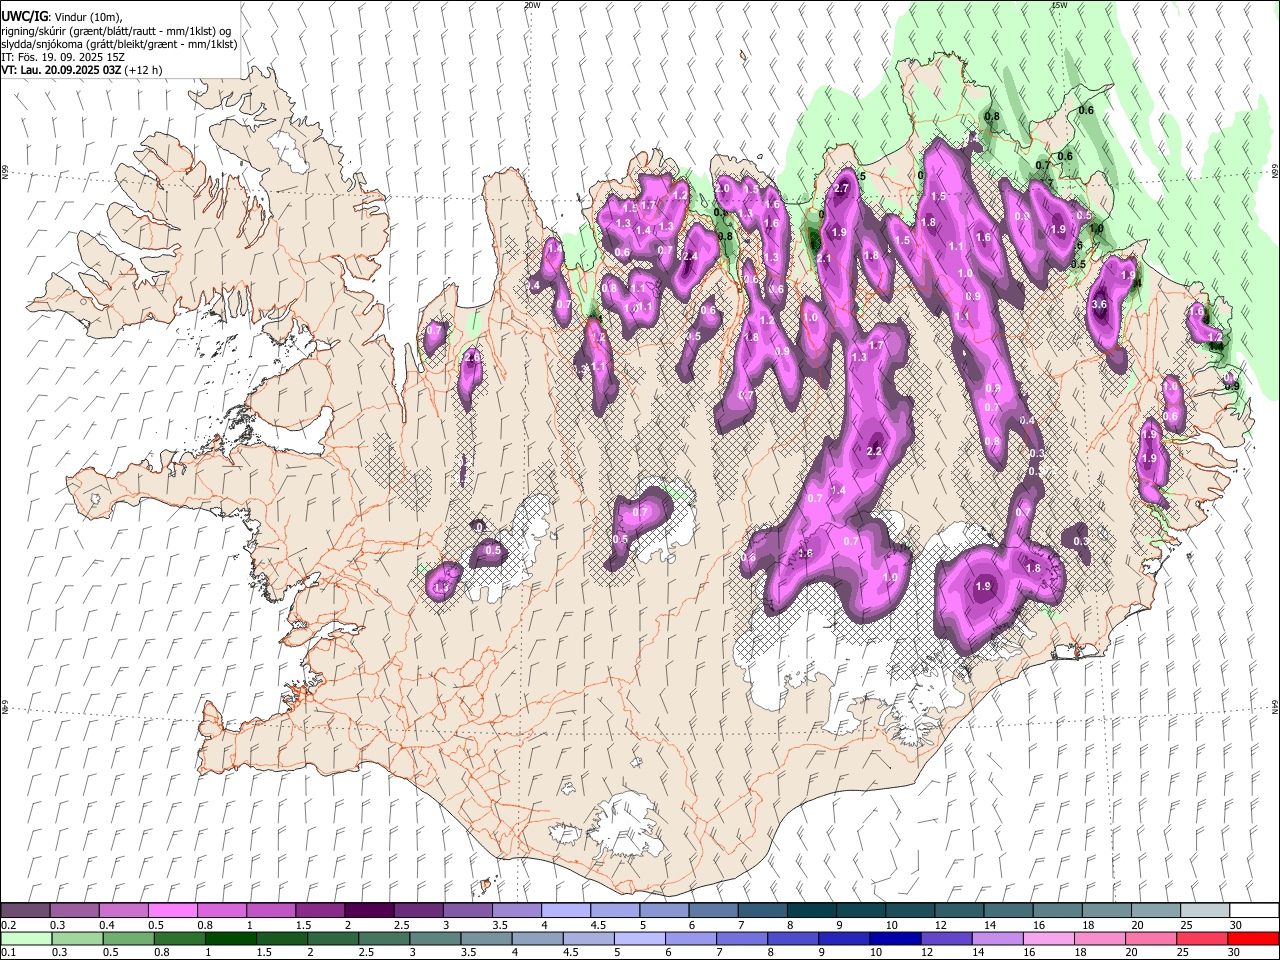Click the '2.2' precipitation value on map
The height and width of the screenshot is (960, 1280).
coord(873,452)
